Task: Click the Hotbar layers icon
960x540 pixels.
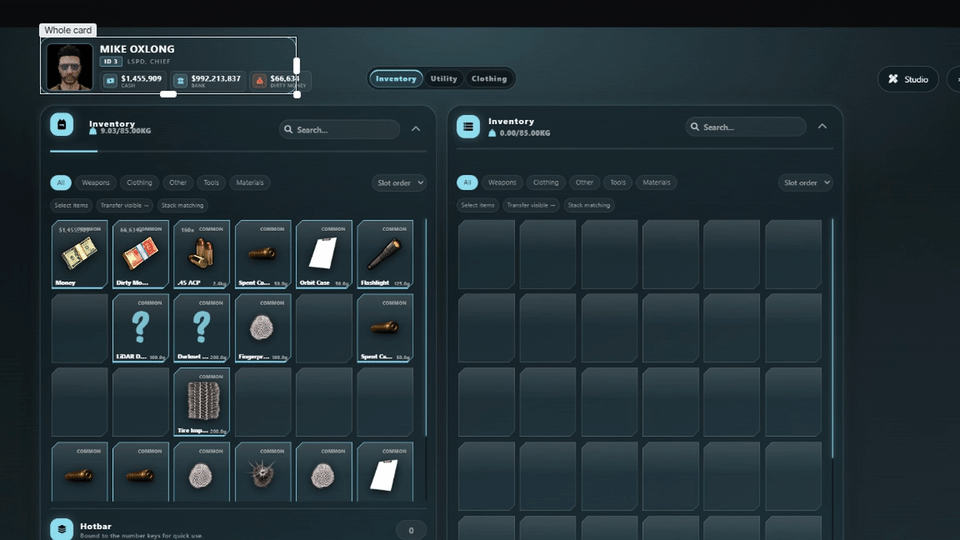Action: tap(62, 529)
